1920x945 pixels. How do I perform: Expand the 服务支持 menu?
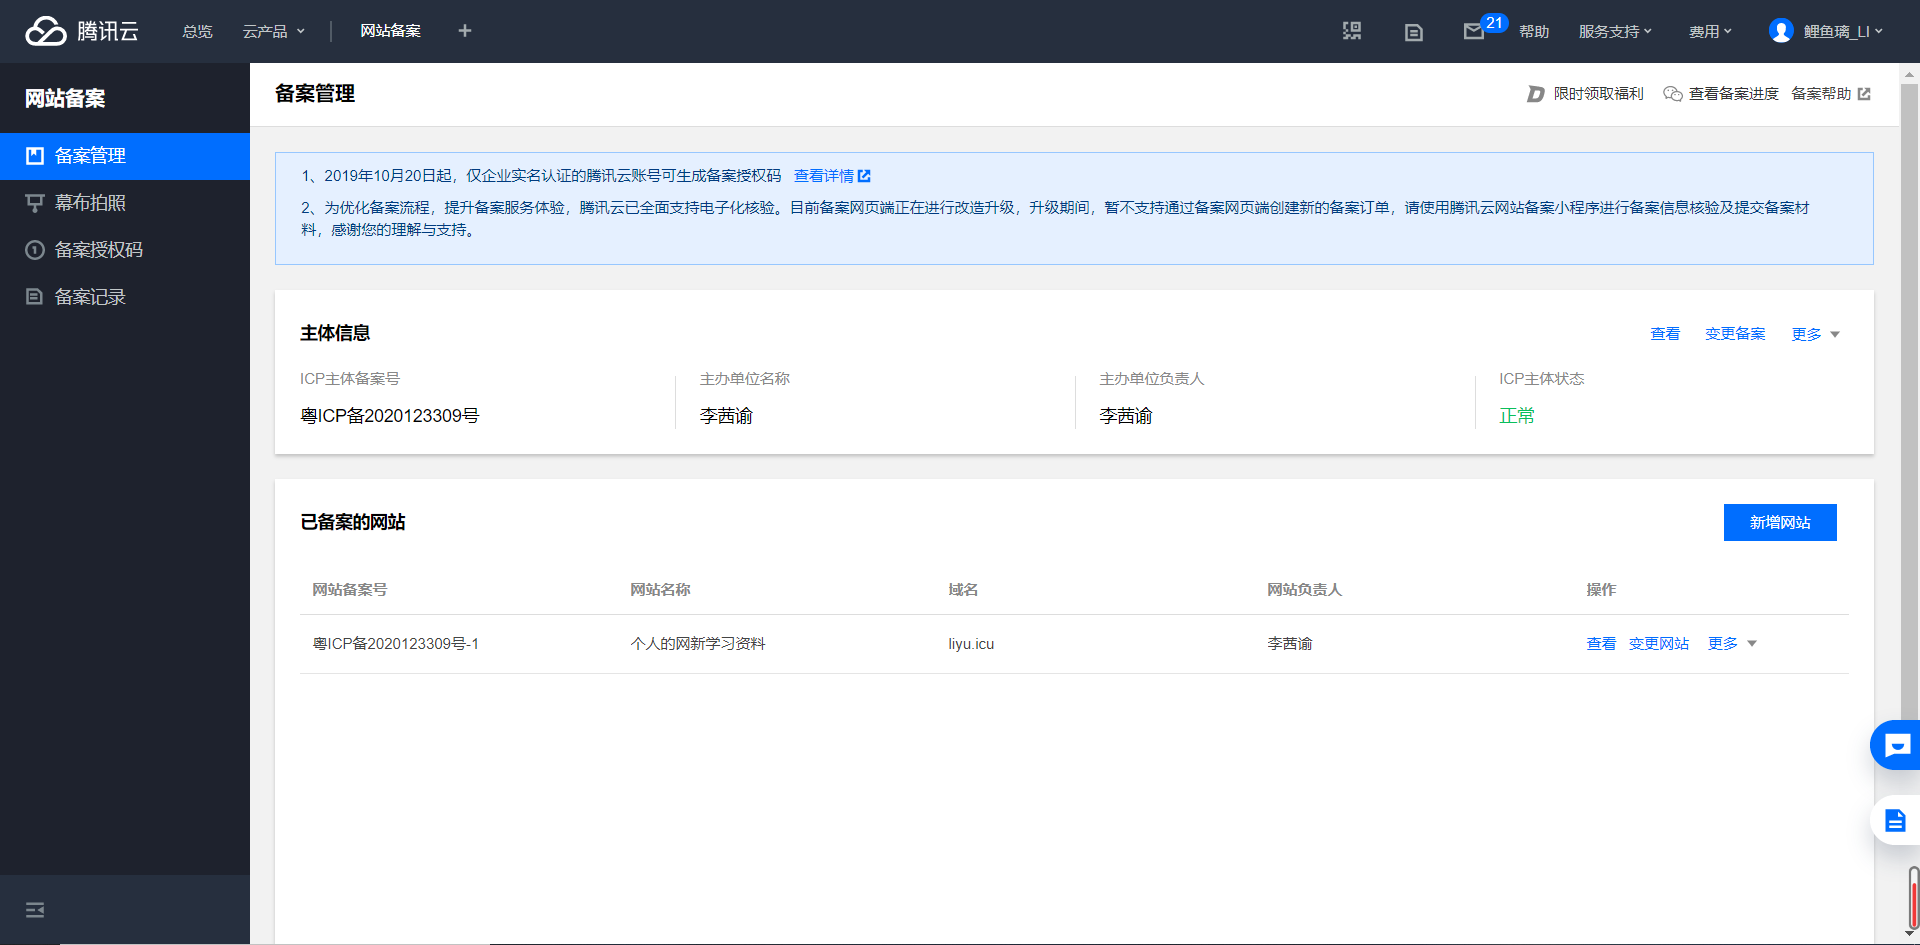(x=1615, y=32)
